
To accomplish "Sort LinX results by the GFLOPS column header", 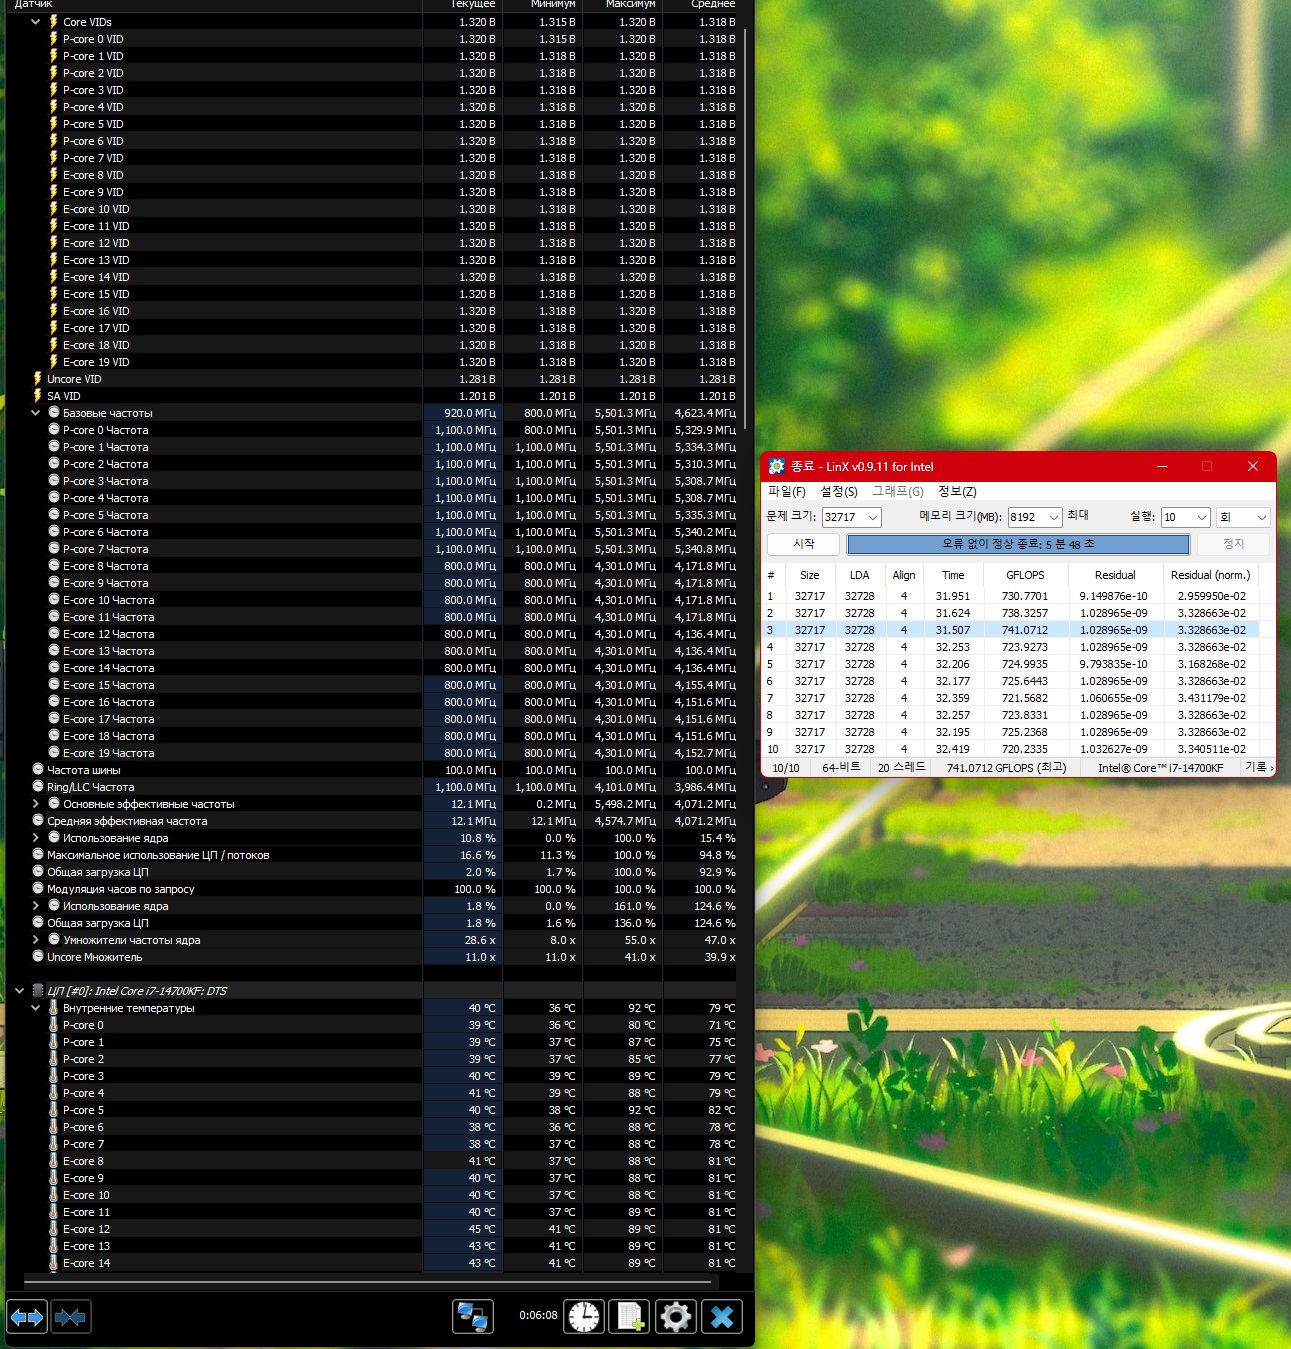I will [x=1025, y=575].
